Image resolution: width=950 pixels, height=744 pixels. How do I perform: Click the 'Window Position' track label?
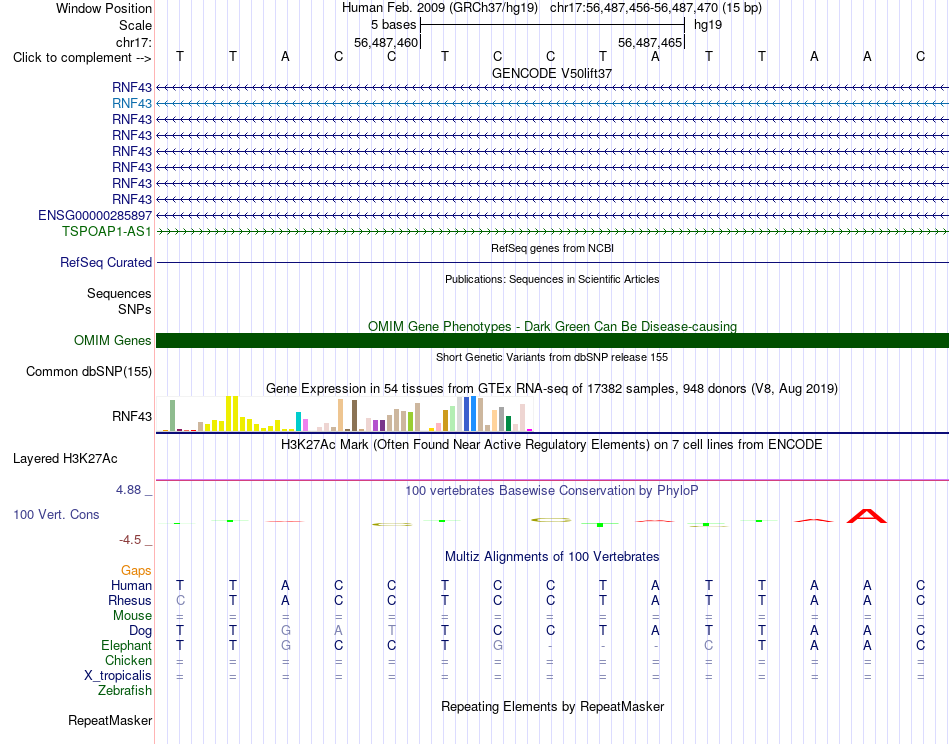104,8
